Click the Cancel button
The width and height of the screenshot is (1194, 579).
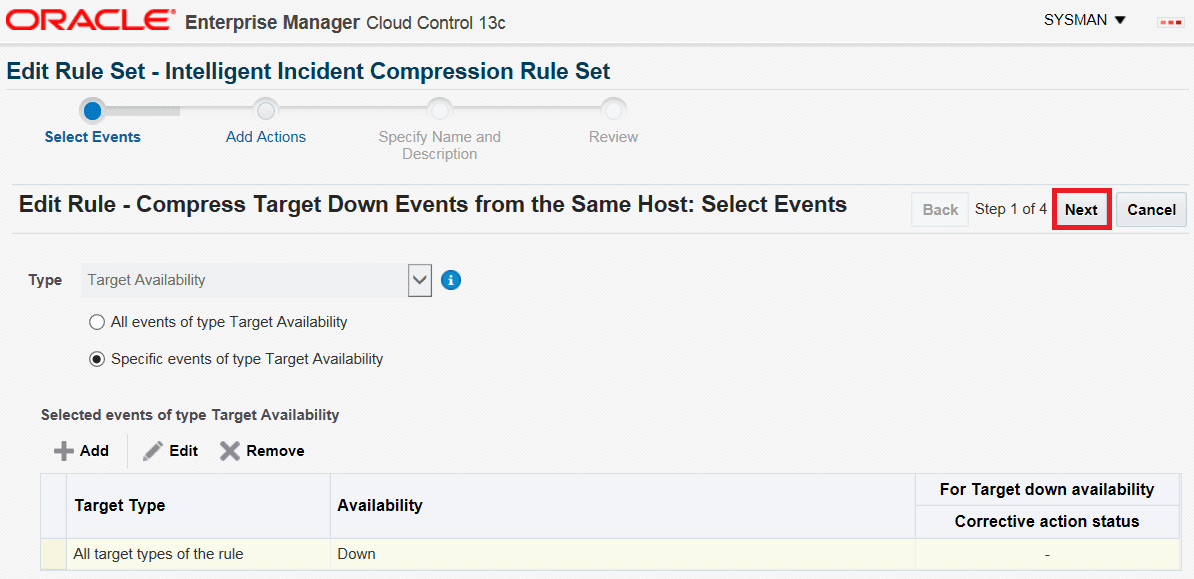tap(1151, 210)
